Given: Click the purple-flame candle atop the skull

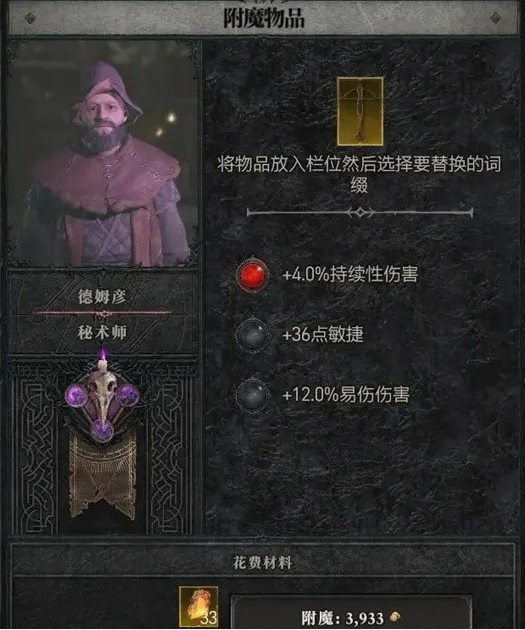Looking at the screenshot, I should (x=103, y=361).
